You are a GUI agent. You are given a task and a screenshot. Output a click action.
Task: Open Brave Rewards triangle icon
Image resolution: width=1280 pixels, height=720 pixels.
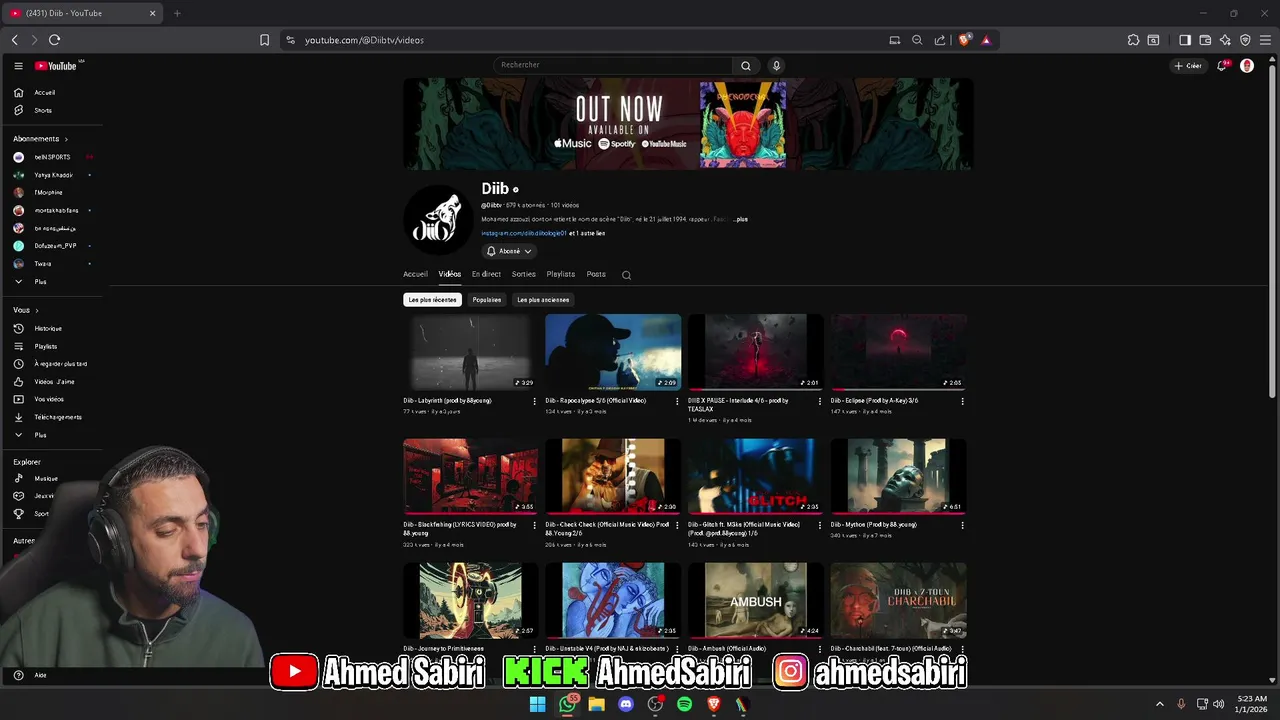point(986,40)
